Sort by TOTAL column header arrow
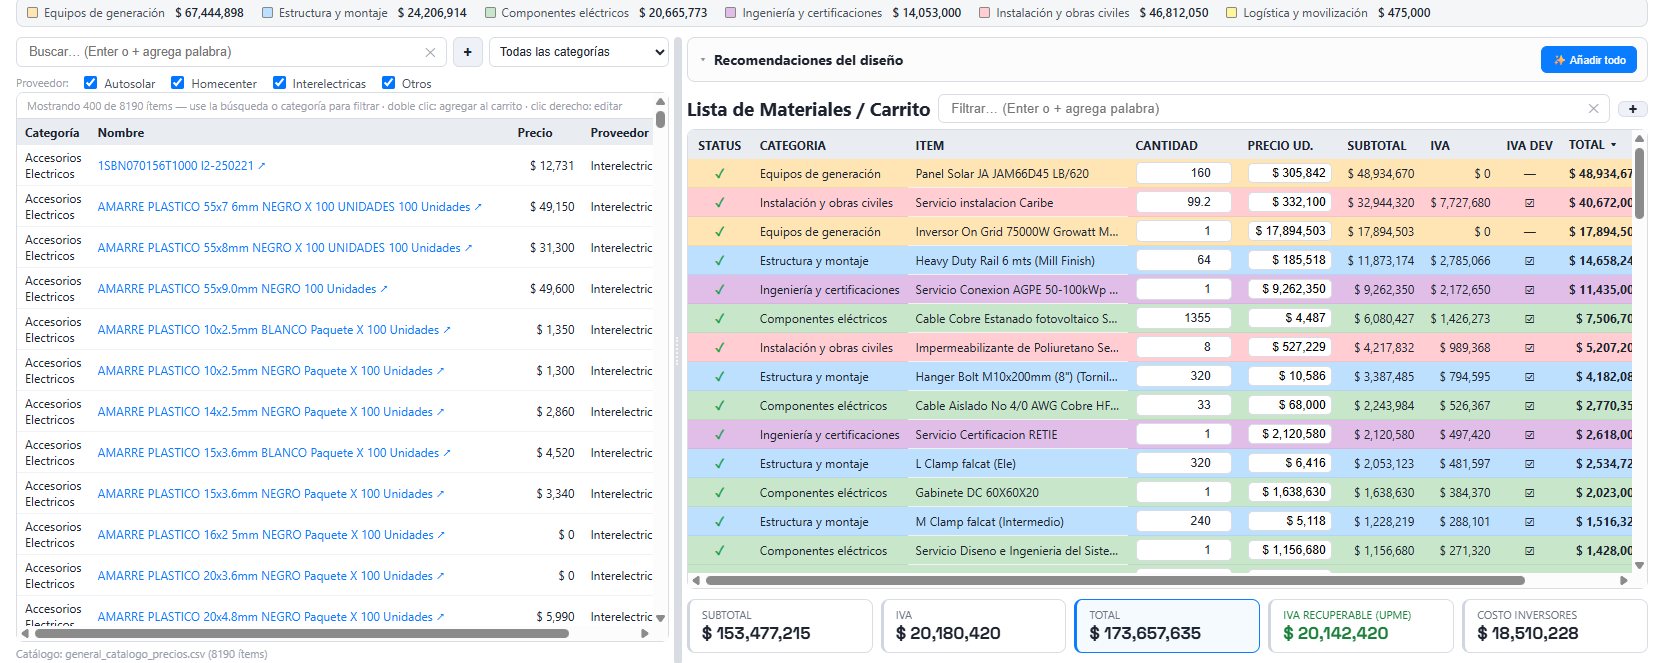The height and width of the screenshot is (663, 1664). (1613, 145)
